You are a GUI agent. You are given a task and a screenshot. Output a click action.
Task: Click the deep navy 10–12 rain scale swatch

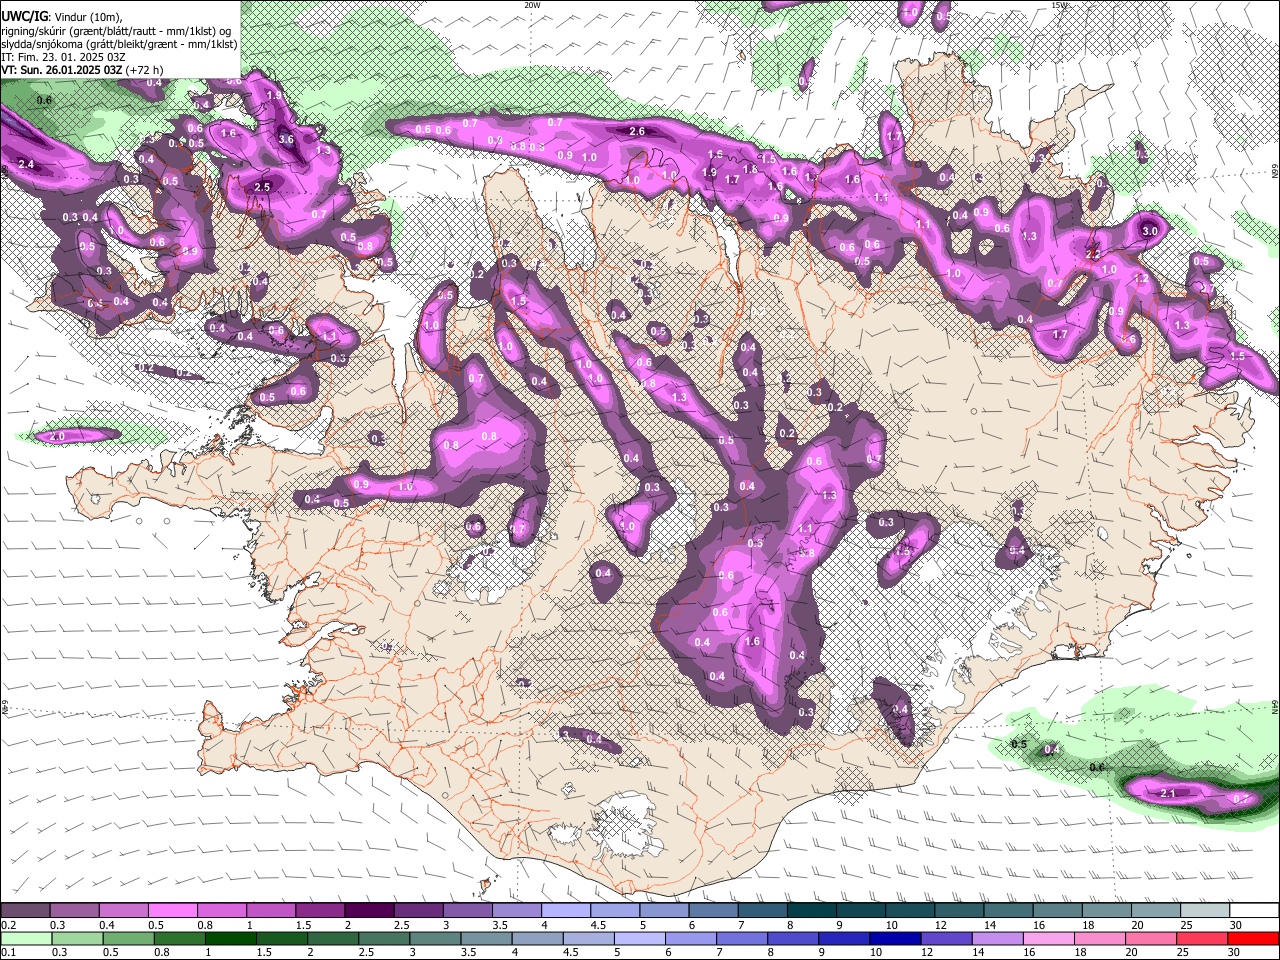[x=895, y=938]
